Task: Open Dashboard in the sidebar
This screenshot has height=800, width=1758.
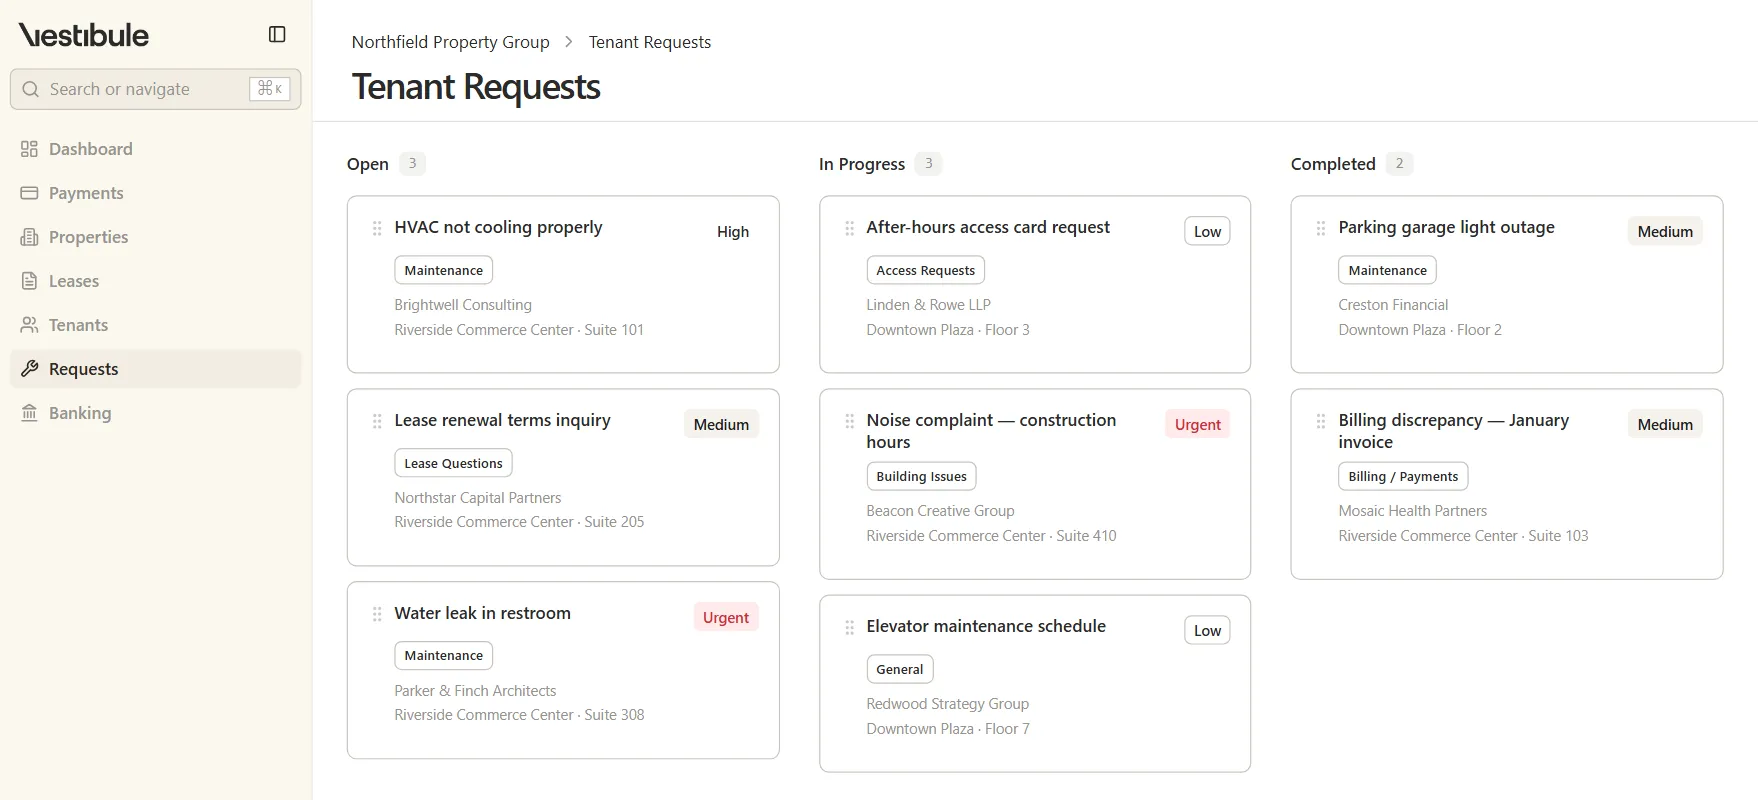Action: tap(155, 149)
